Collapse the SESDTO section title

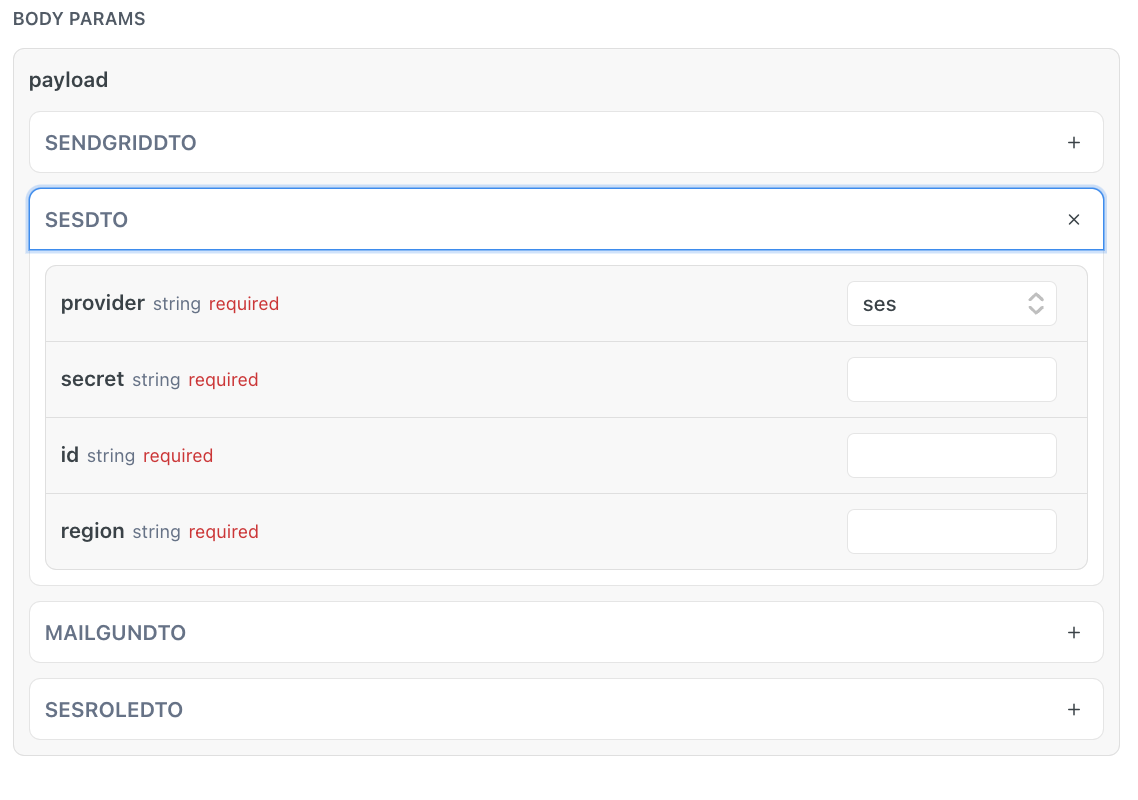tap(86, 220)
